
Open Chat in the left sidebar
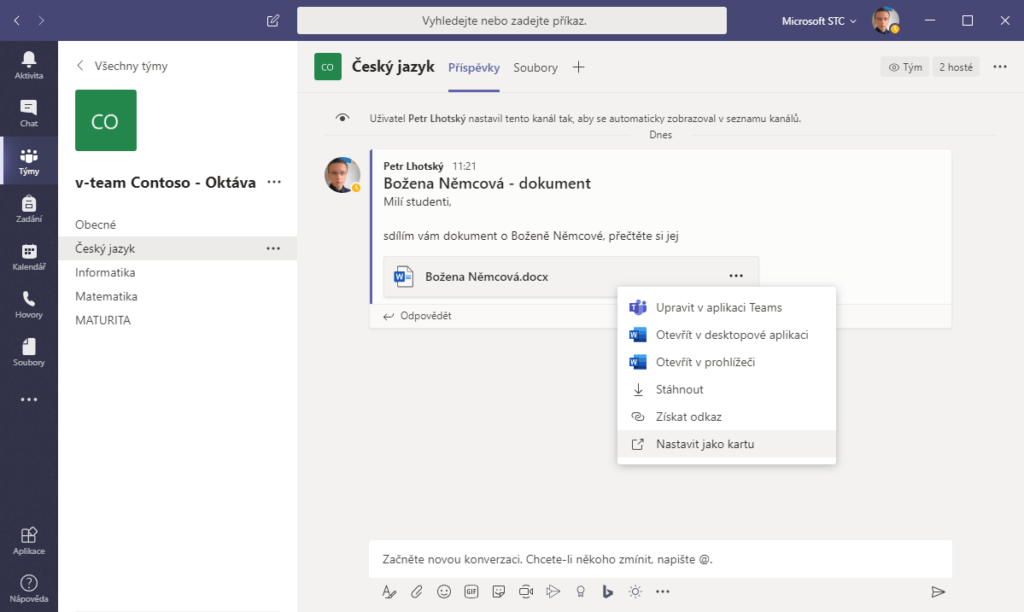pos(29,112)
